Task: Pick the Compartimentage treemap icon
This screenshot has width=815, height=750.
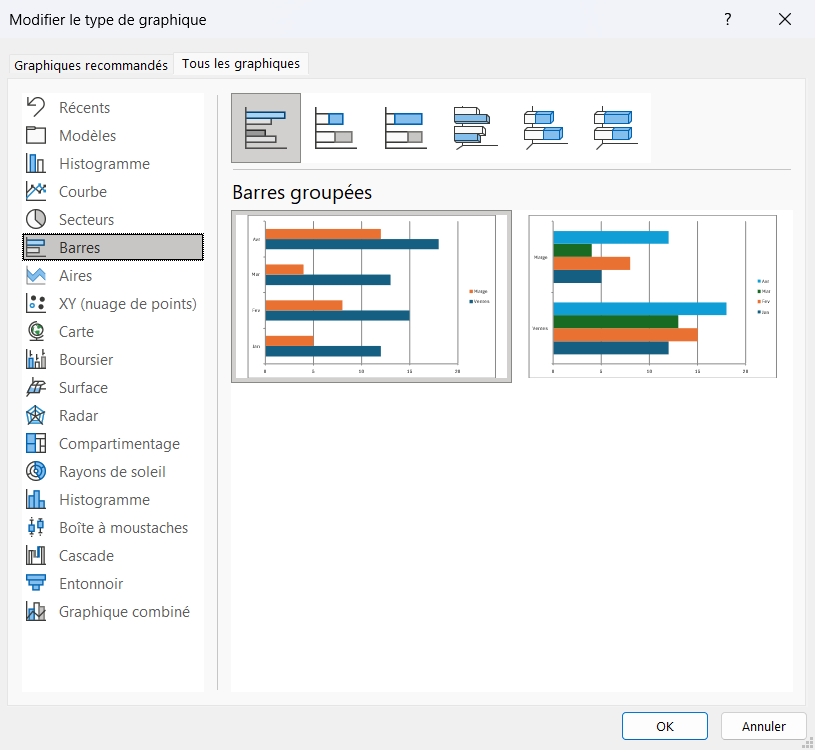Action: pos(36,443)
